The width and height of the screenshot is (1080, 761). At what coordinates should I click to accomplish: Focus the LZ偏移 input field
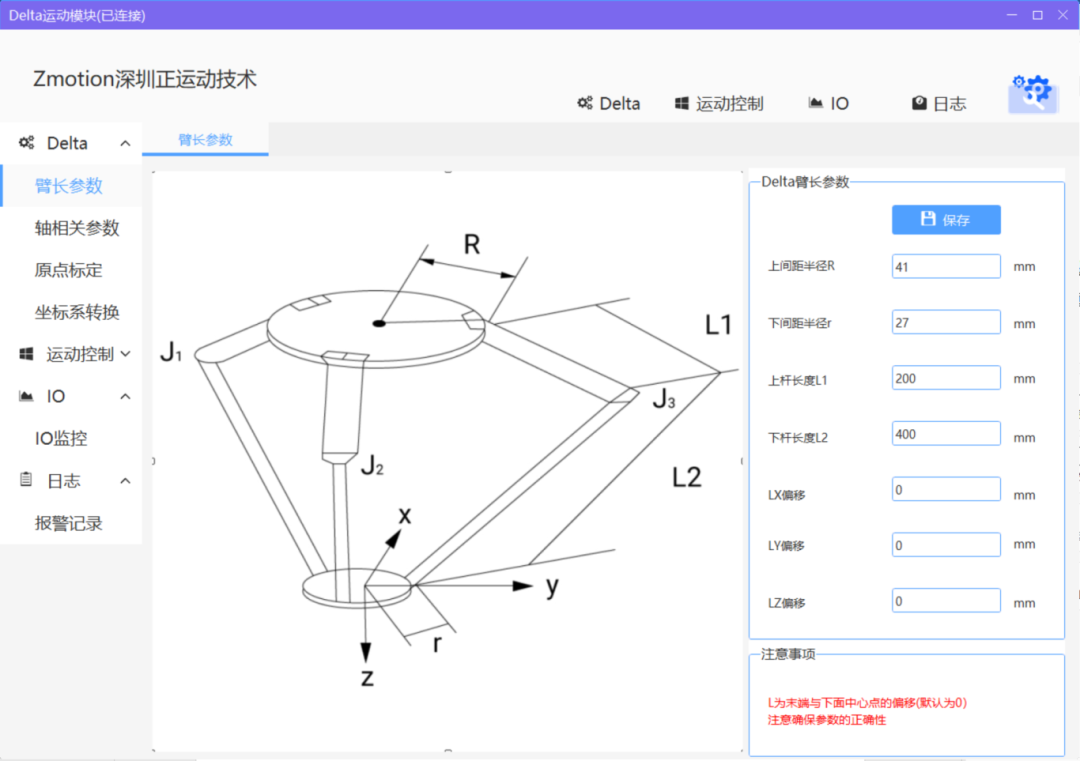click(x=946, y=601)
